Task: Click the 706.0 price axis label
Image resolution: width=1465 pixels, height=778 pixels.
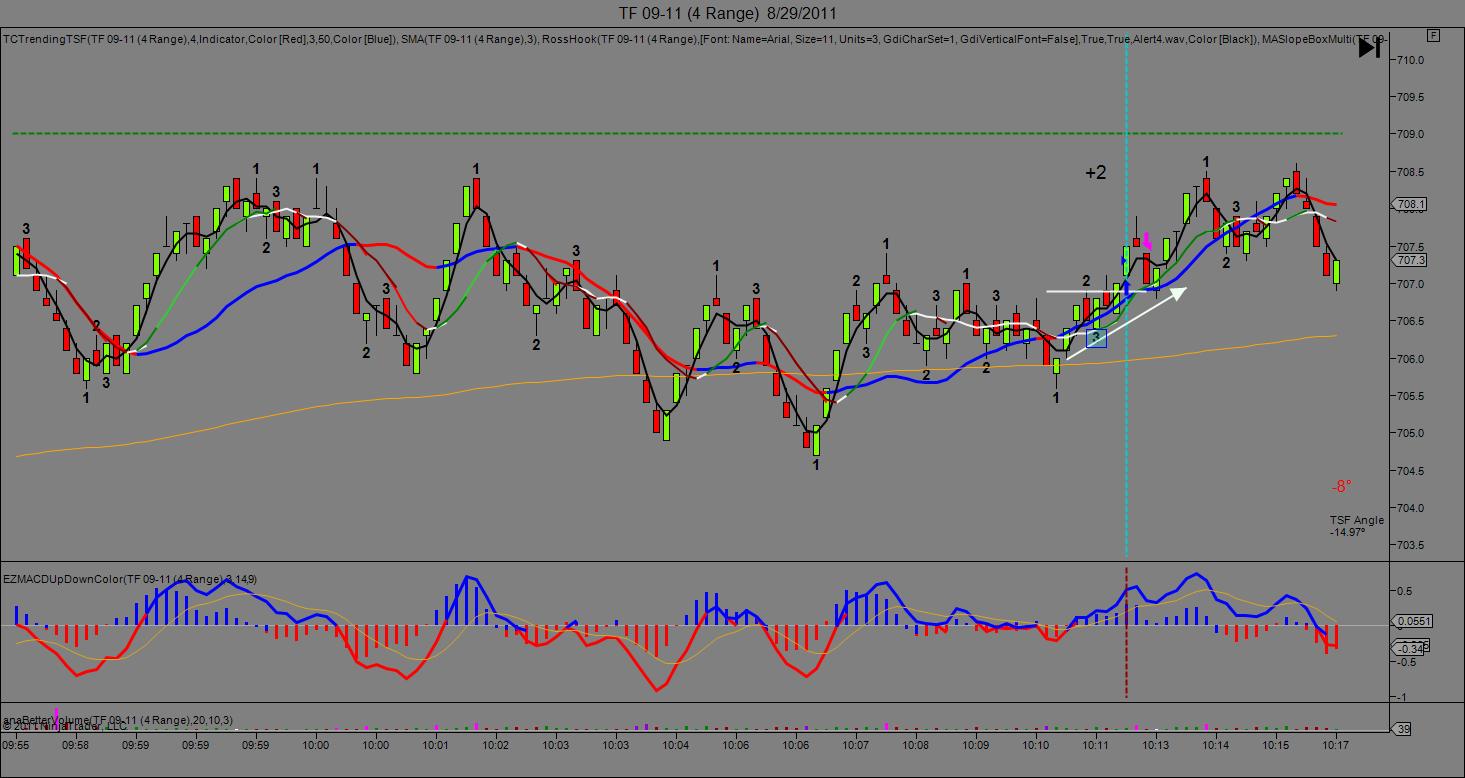Action: click(x=1410, y=359)
